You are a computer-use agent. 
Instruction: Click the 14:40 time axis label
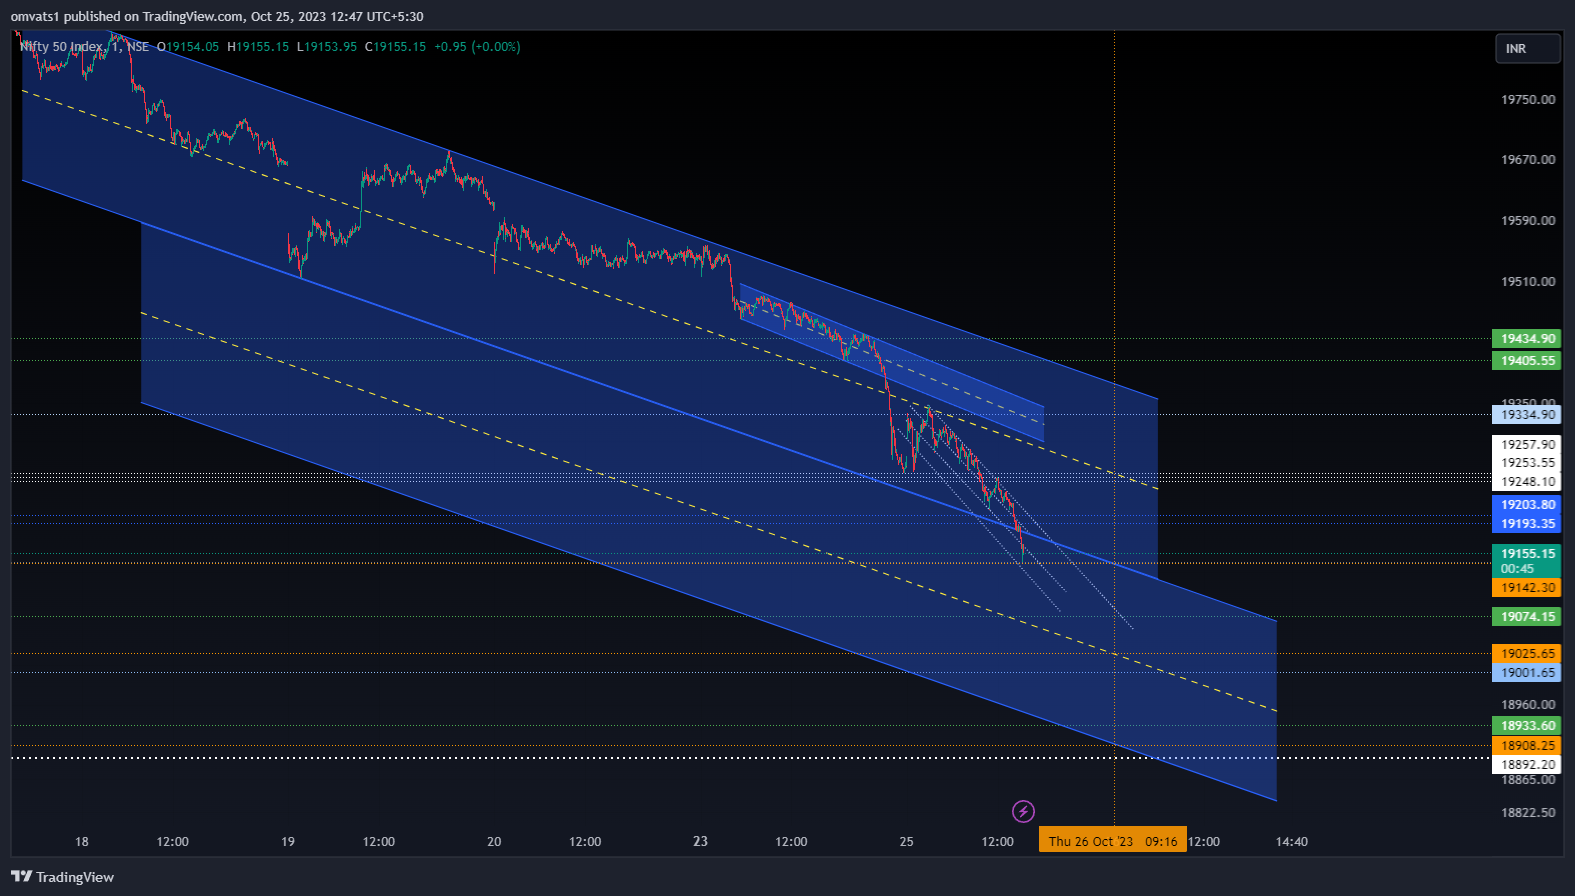pyautogui.click(x=1292, y=842)
